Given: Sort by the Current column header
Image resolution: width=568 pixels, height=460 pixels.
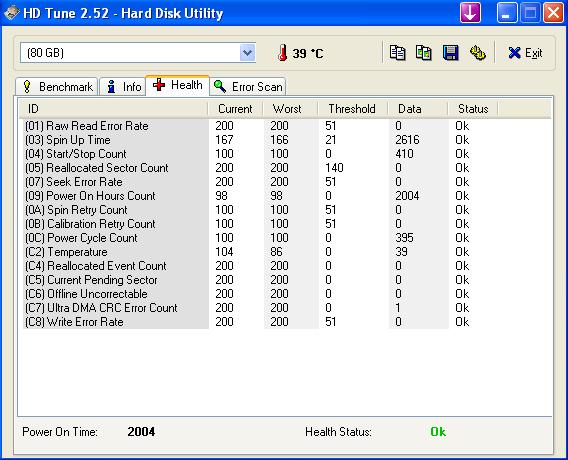Looking at the screenshot, I should (x=235, y=109).
